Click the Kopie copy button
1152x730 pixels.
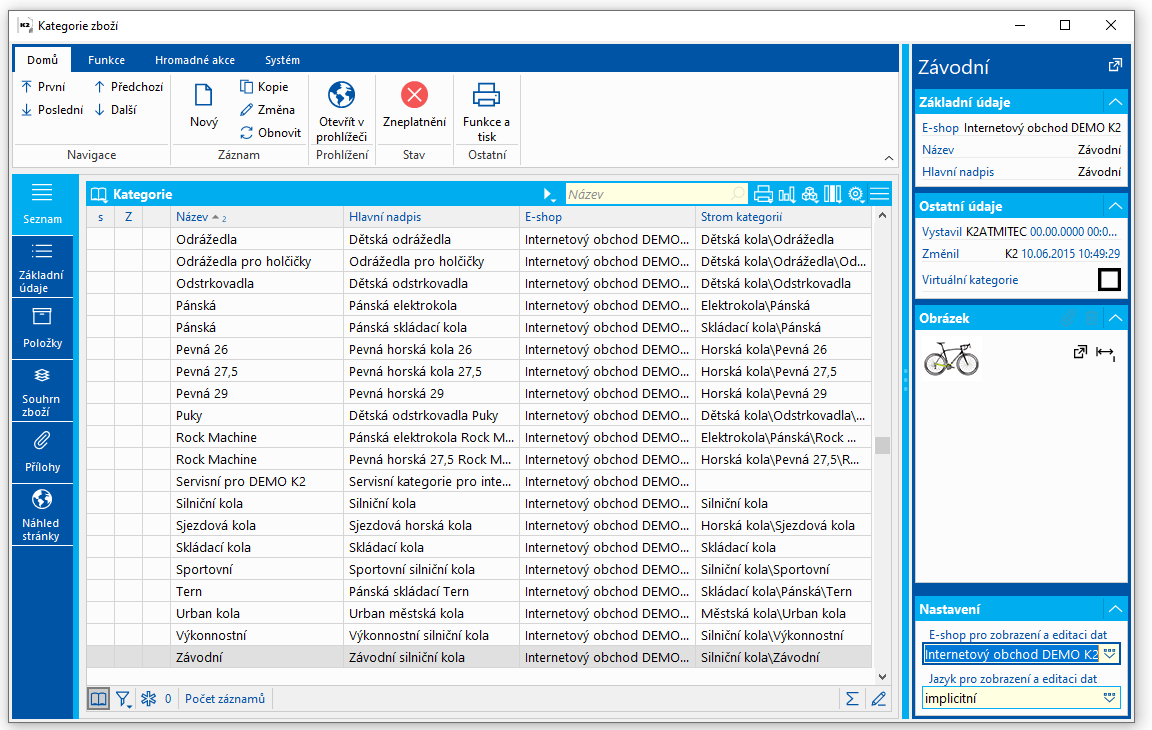pos(264,87)
